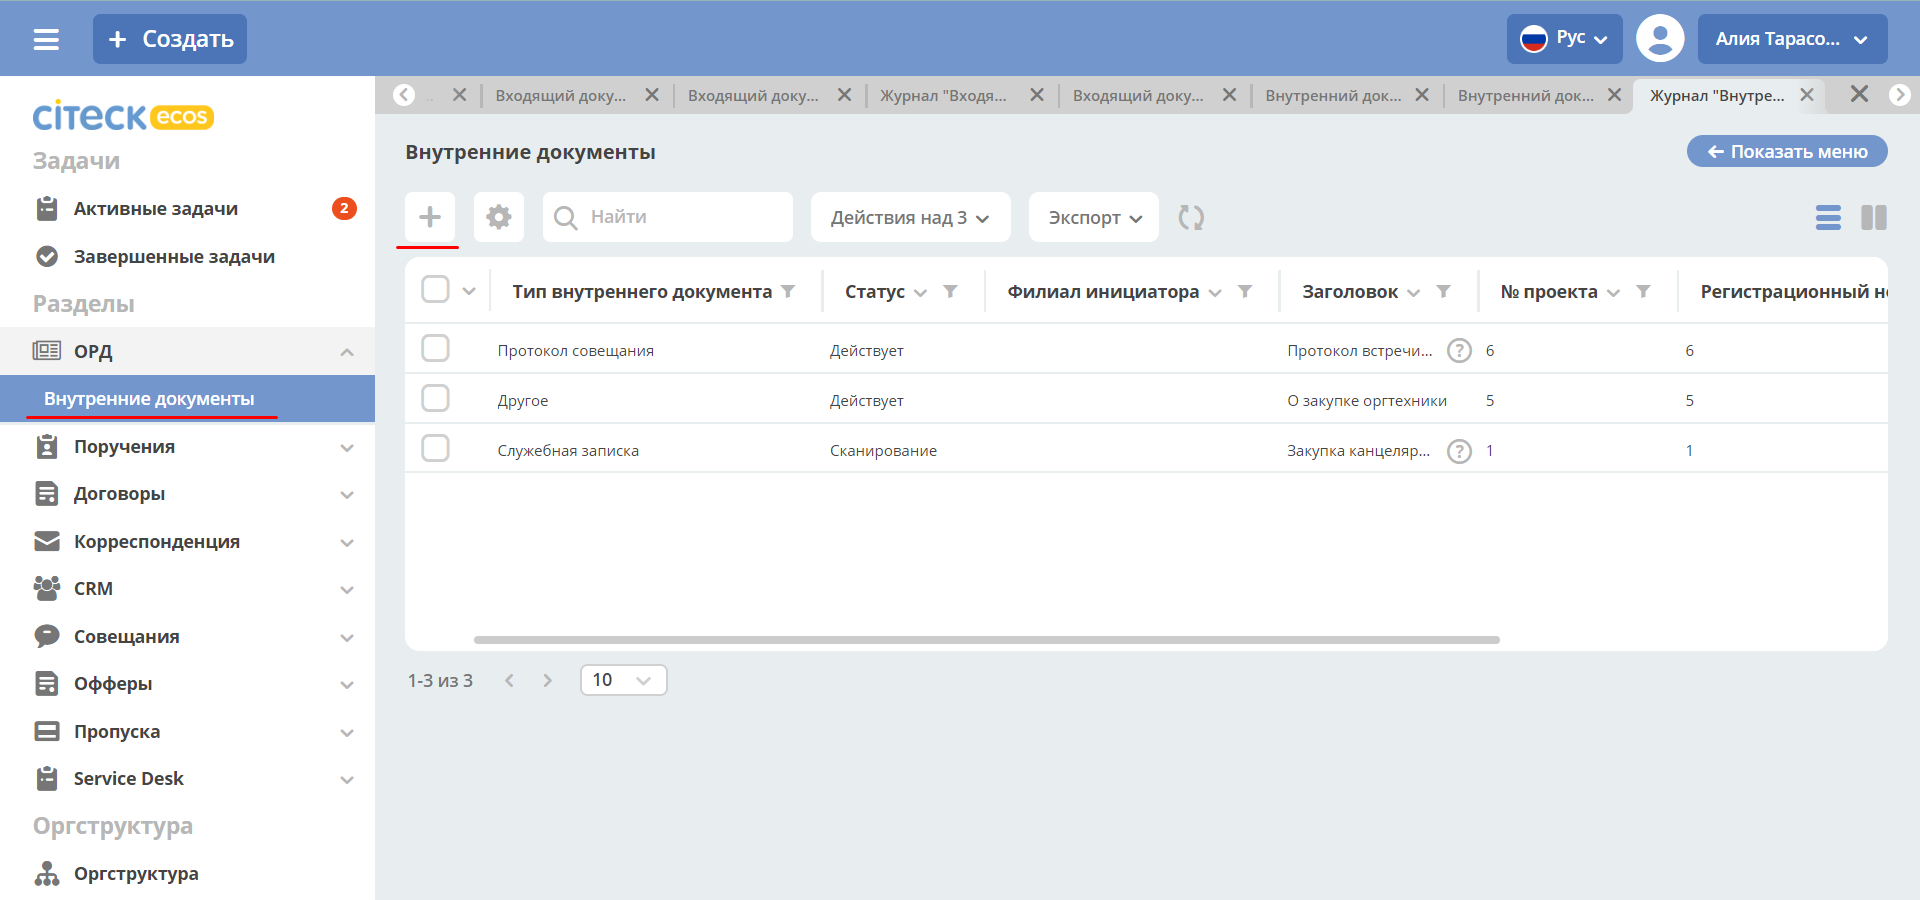Expand the Совещания section

point(347,638)
